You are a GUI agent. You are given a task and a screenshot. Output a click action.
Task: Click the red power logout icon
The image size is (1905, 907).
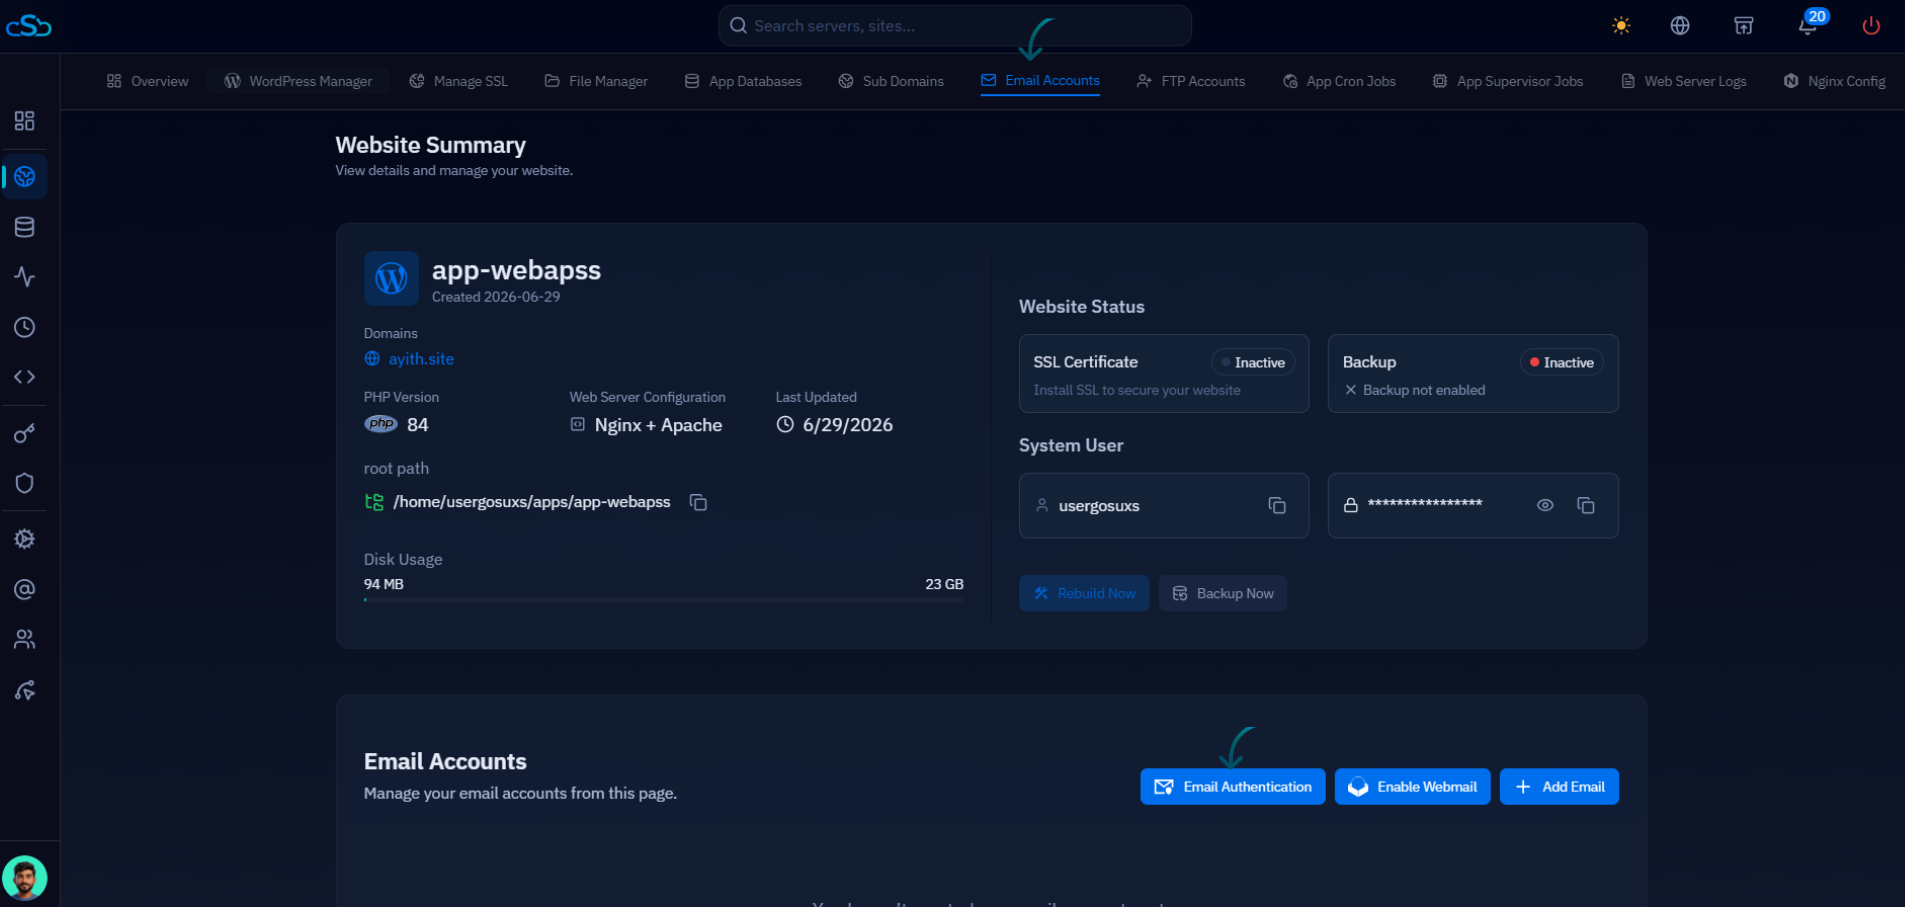tap(1871, 26)
